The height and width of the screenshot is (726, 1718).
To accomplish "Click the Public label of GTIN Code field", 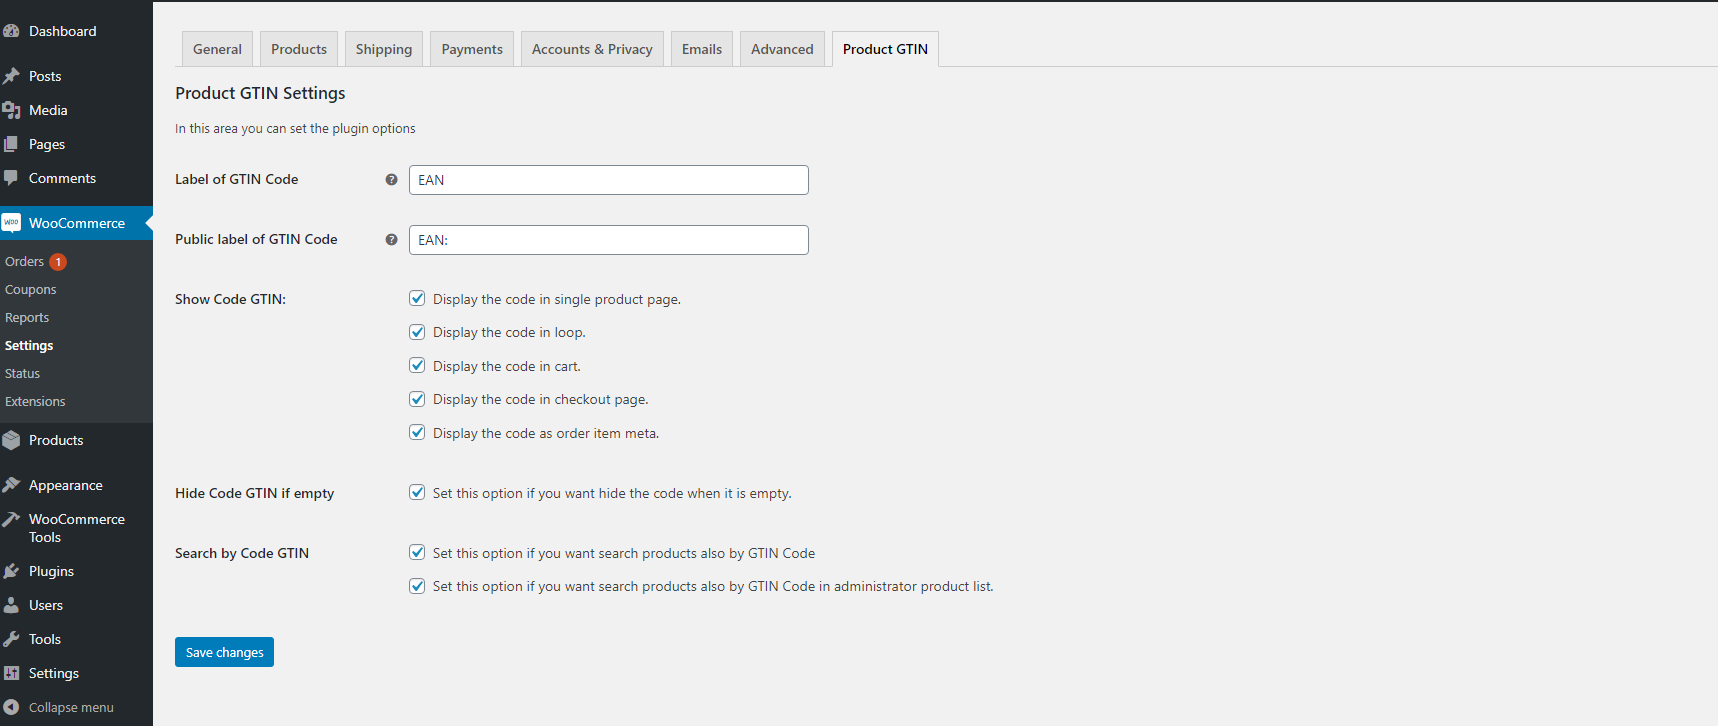I will point(608,240).
